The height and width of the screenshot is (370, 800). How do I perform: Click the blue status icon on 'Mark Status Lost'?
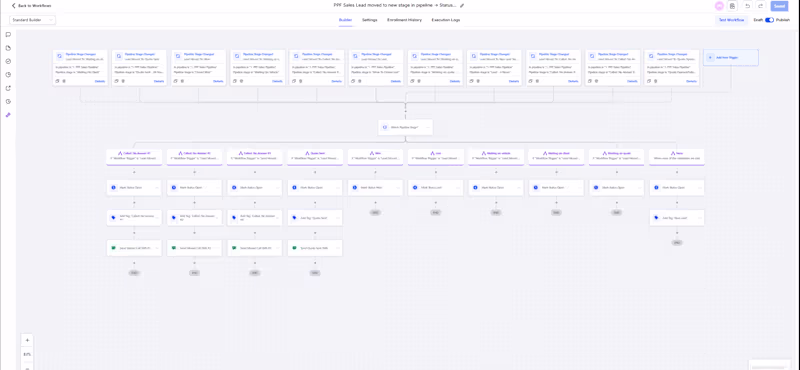[415, 188]
